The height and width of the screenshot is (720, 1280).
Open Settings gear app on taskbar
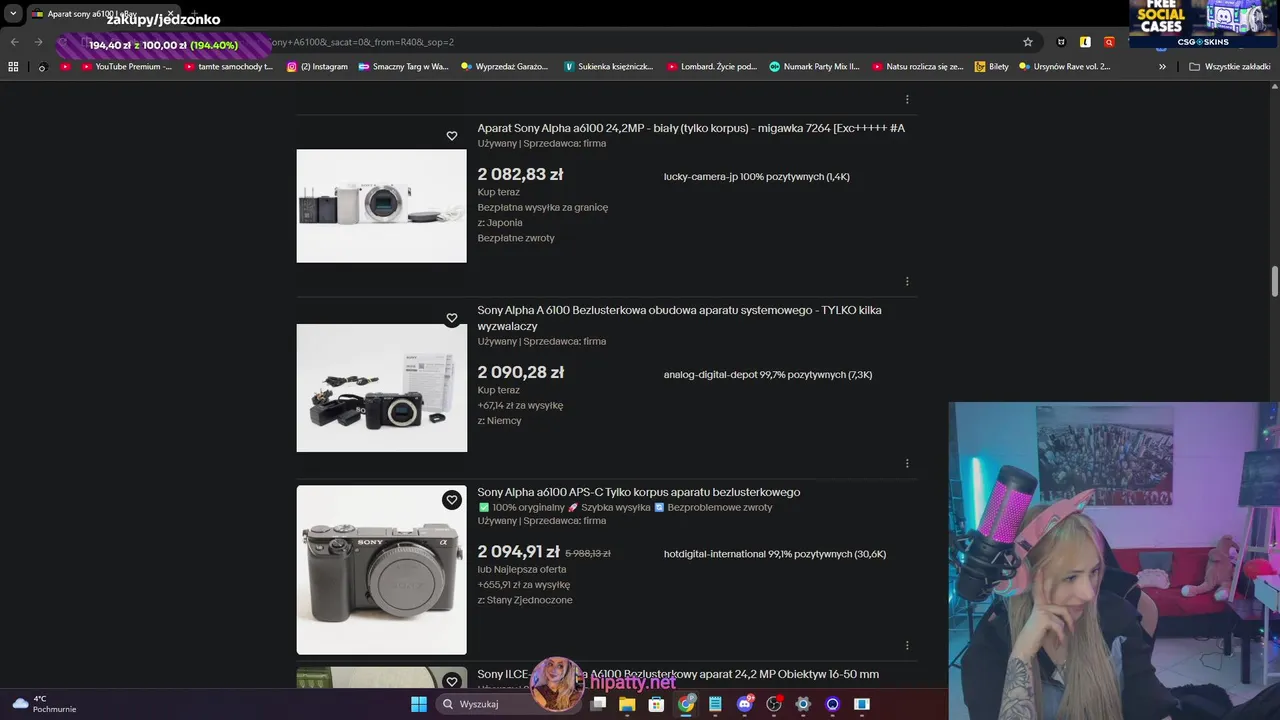pyautogui.click(x=803, y=704)
